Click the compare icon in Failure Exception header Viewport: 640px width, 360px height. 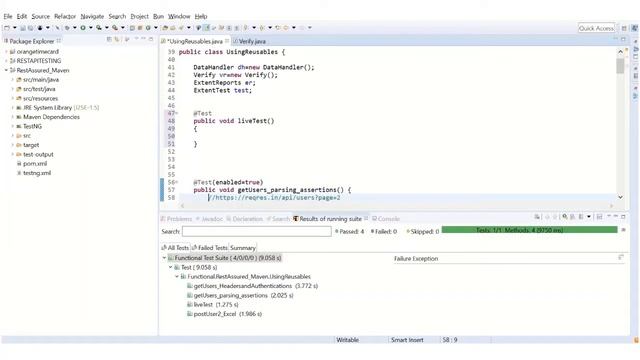click(x=621, y=257)
